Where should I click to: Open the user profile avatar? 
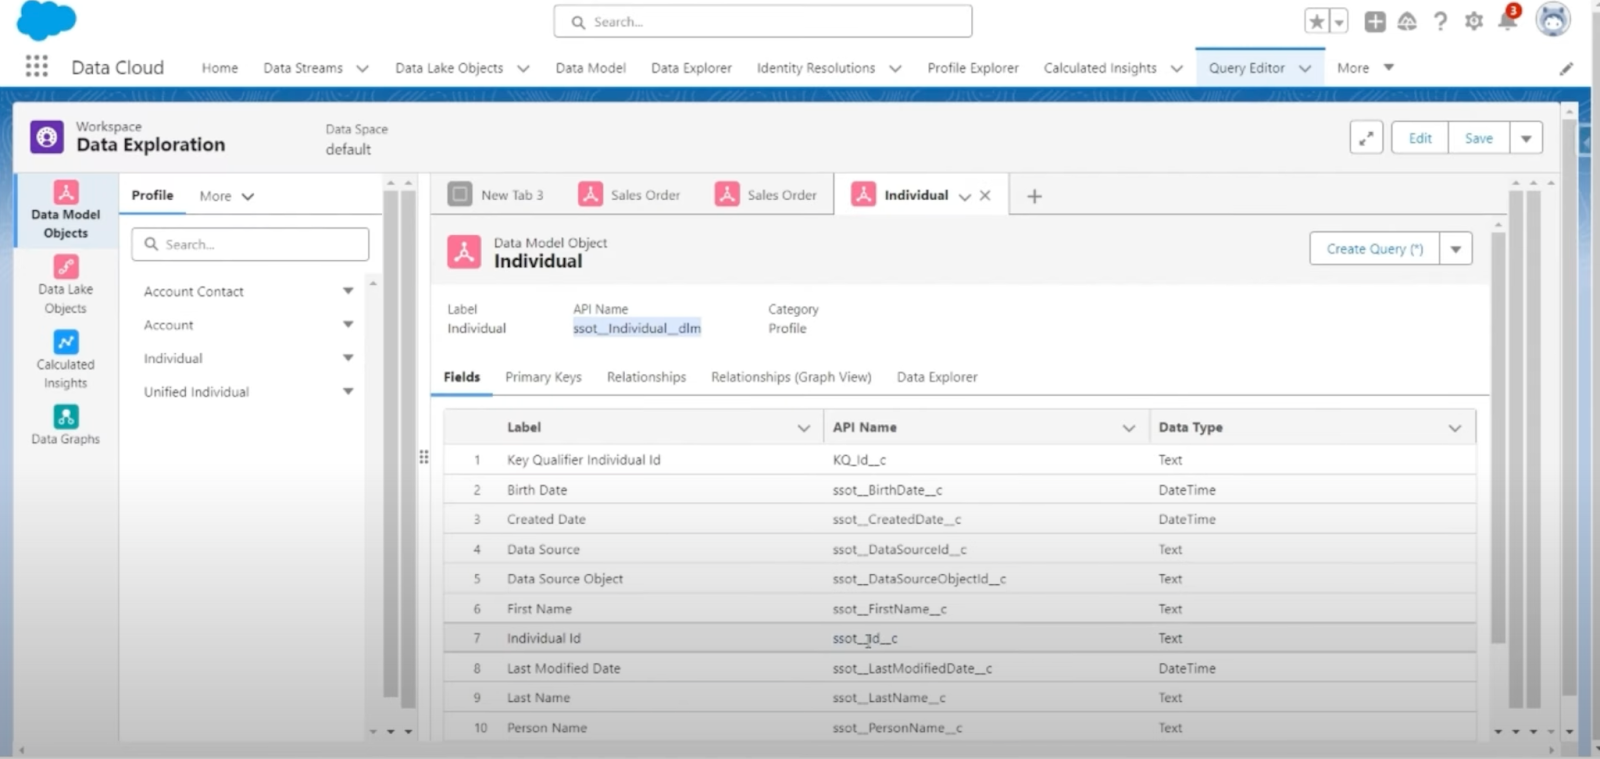coord(1553,20)
